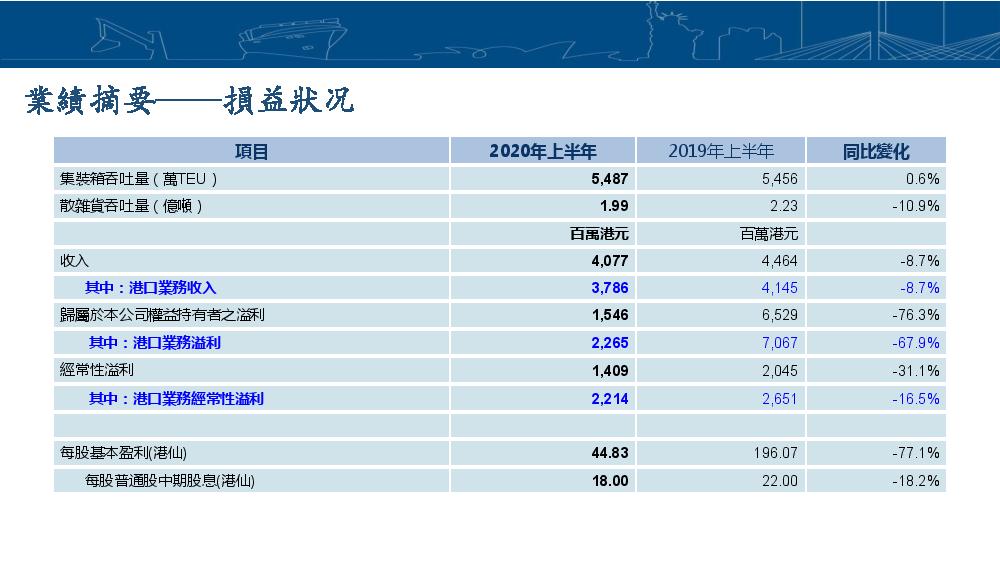Click the 其中：港口業務溢利 blue label
Screen dimensions: 1000x563
[155, 343]
